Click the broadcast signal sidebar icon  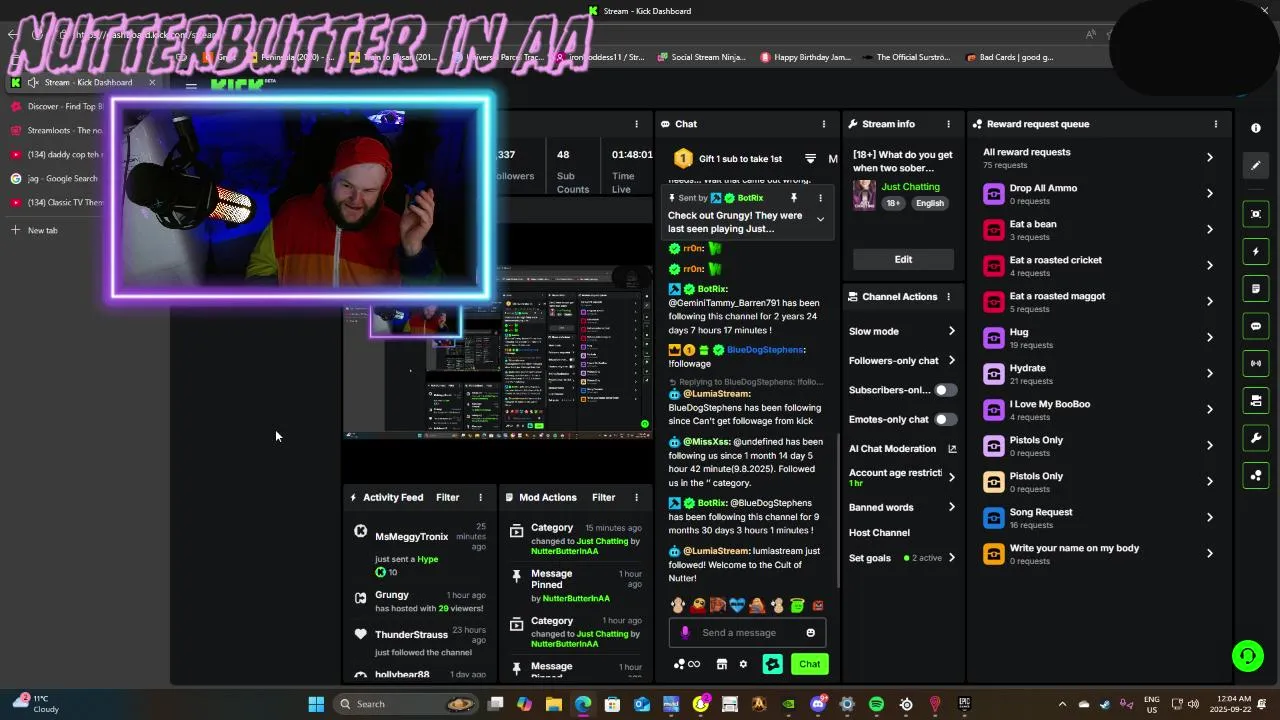pos(1256,363)
